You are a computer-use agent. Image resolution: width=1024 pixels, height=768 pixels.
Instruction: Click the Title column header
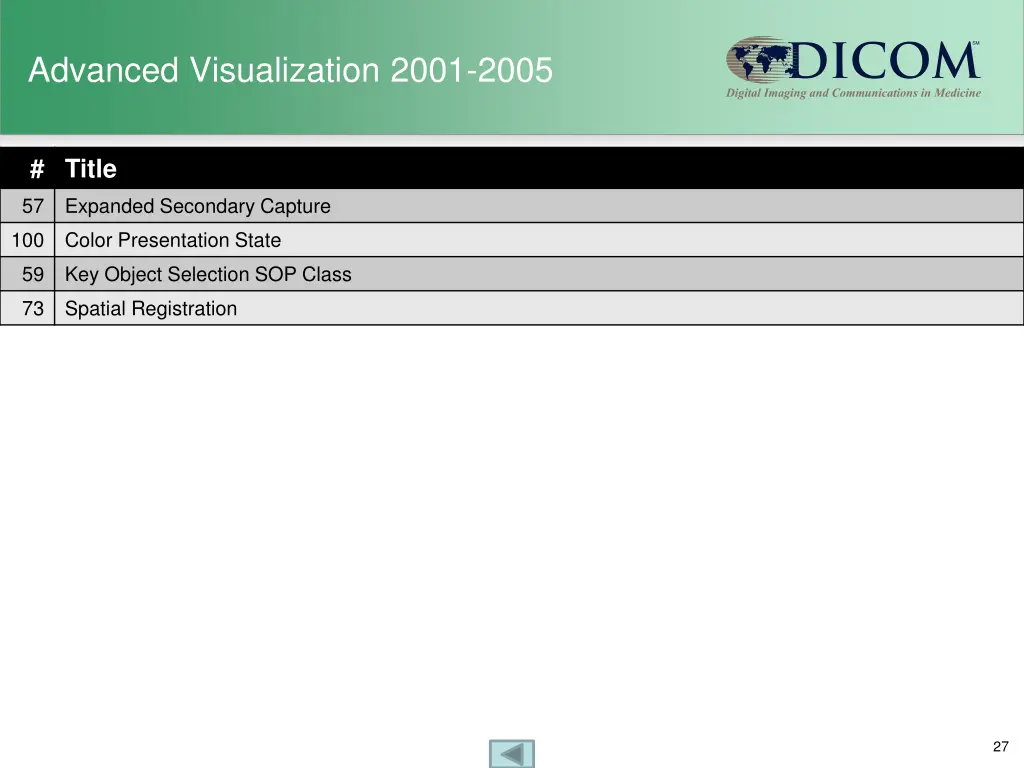click(91, 169)
